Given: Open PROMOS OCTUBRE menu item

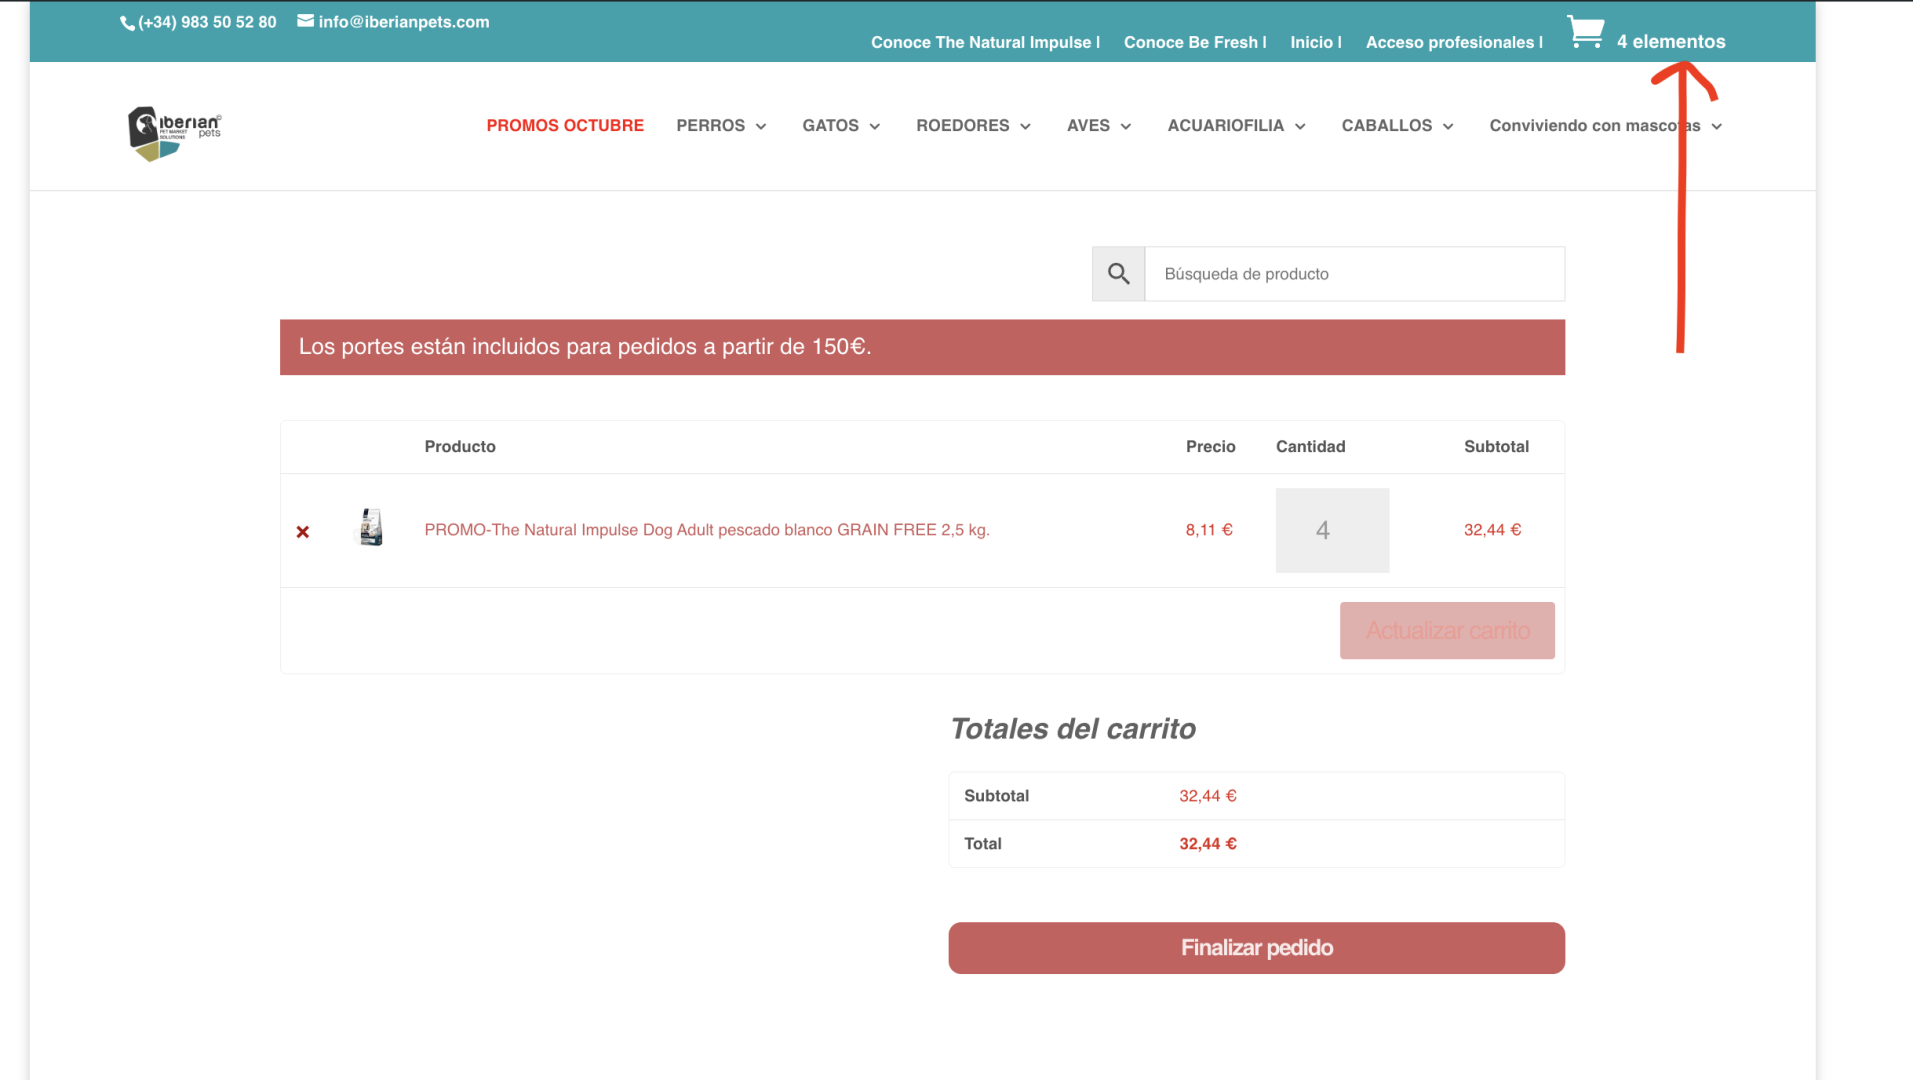Looking at the screenshot, I should pos(565,126).
